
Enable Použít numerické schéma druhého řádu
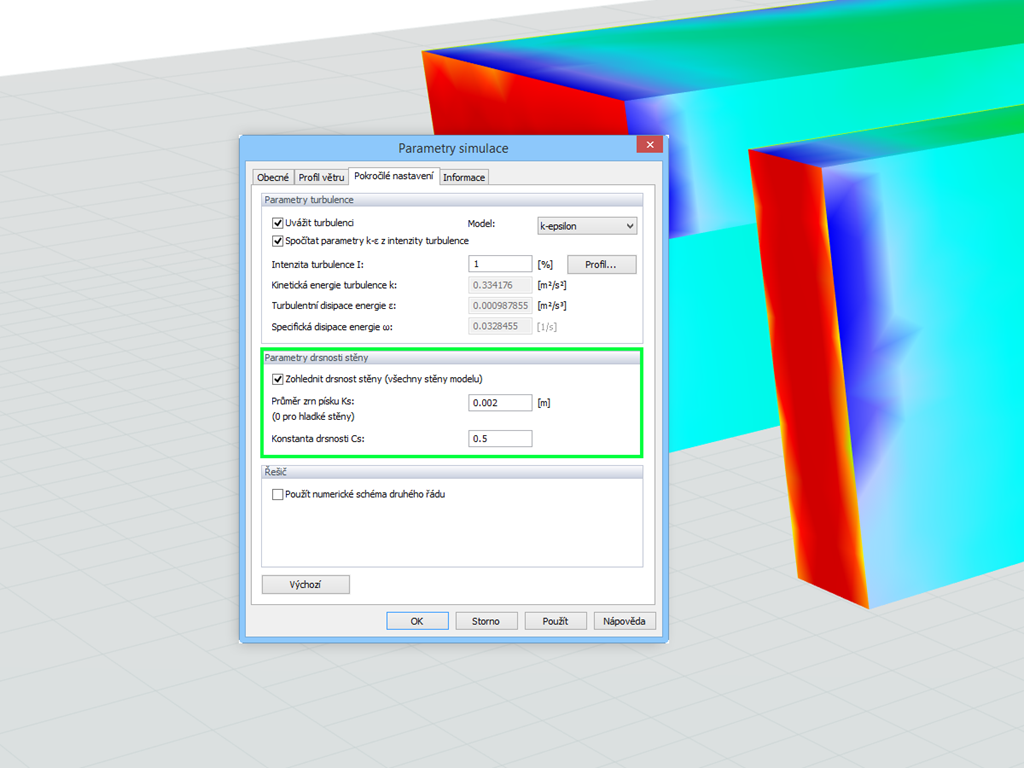[277, 493]
